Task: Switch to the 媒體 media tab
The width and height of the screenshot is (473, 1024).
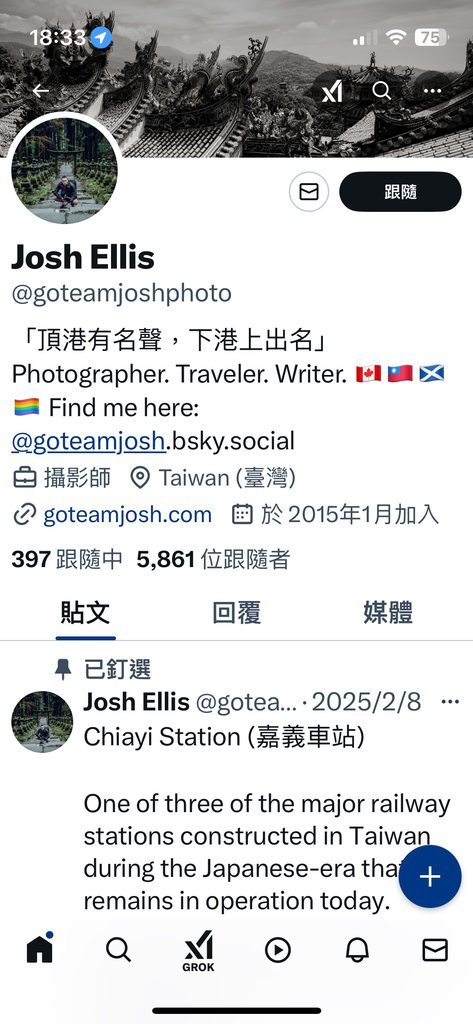Action: coord(388,613)
